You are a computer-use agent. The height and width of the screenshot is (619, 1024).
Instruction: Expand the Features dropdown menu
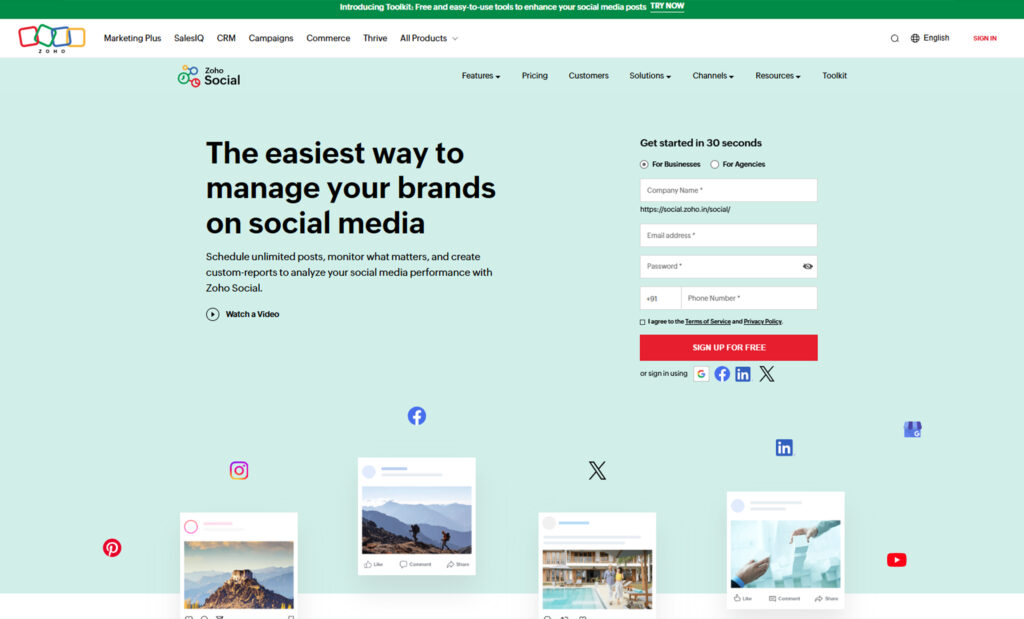point(480,76)
